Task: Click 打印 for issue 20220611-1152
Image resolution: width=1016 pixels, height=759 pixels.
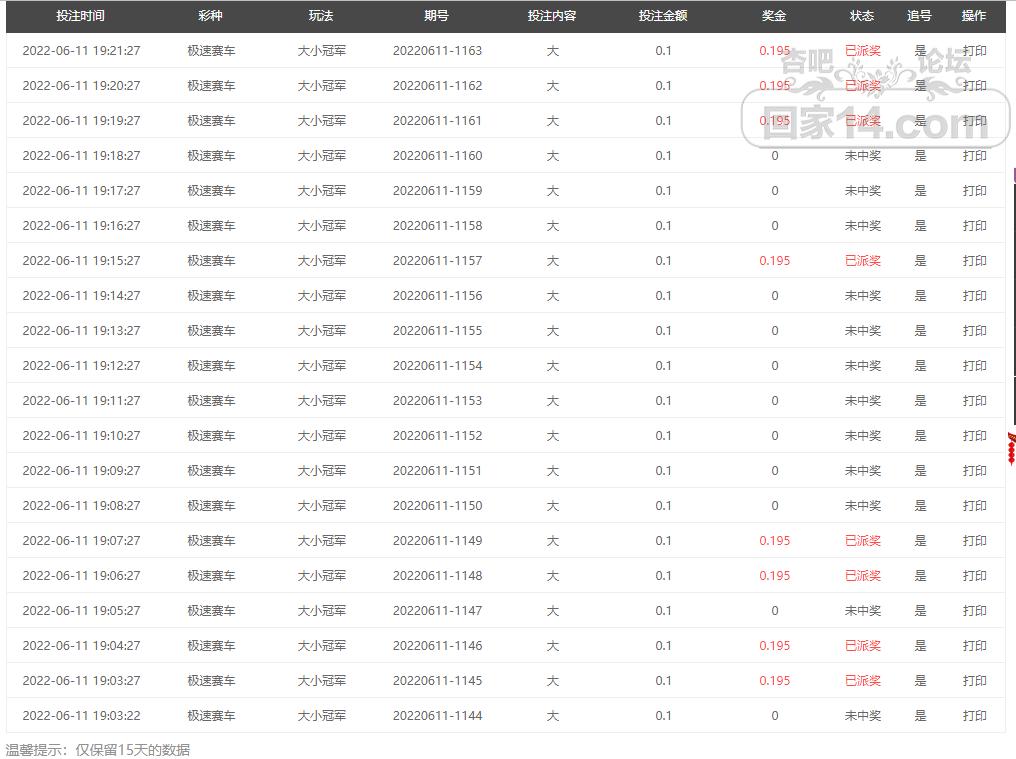Action: click(975, 436)
